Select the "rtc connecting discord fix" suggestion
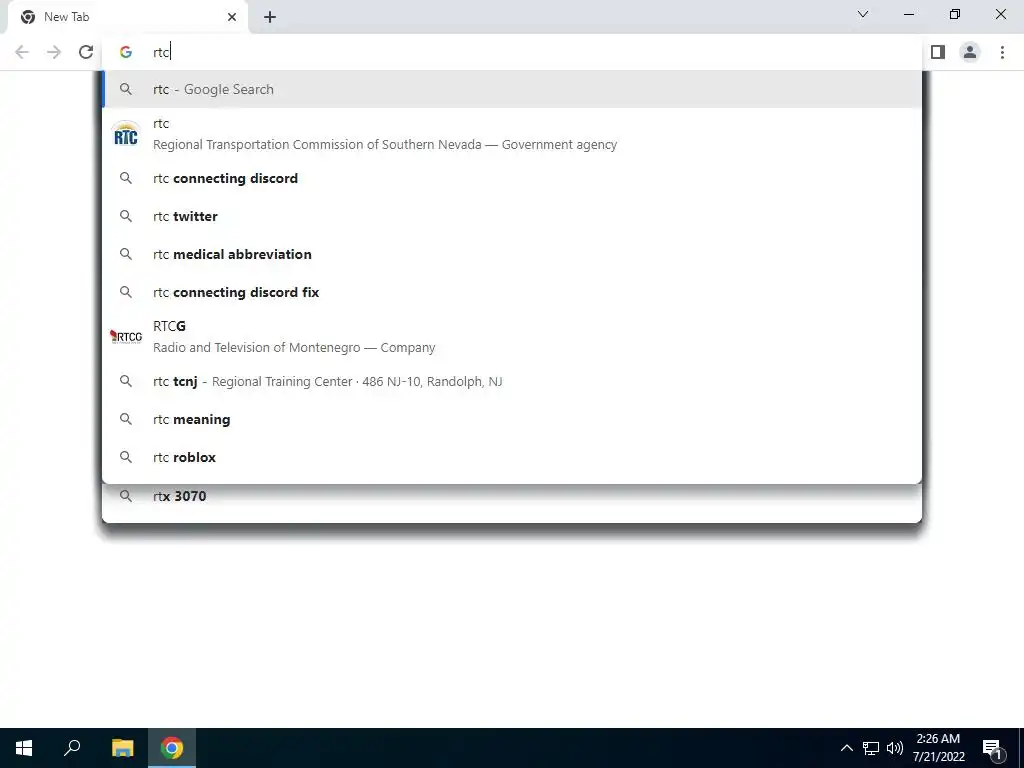 click(x=512, y=292)
